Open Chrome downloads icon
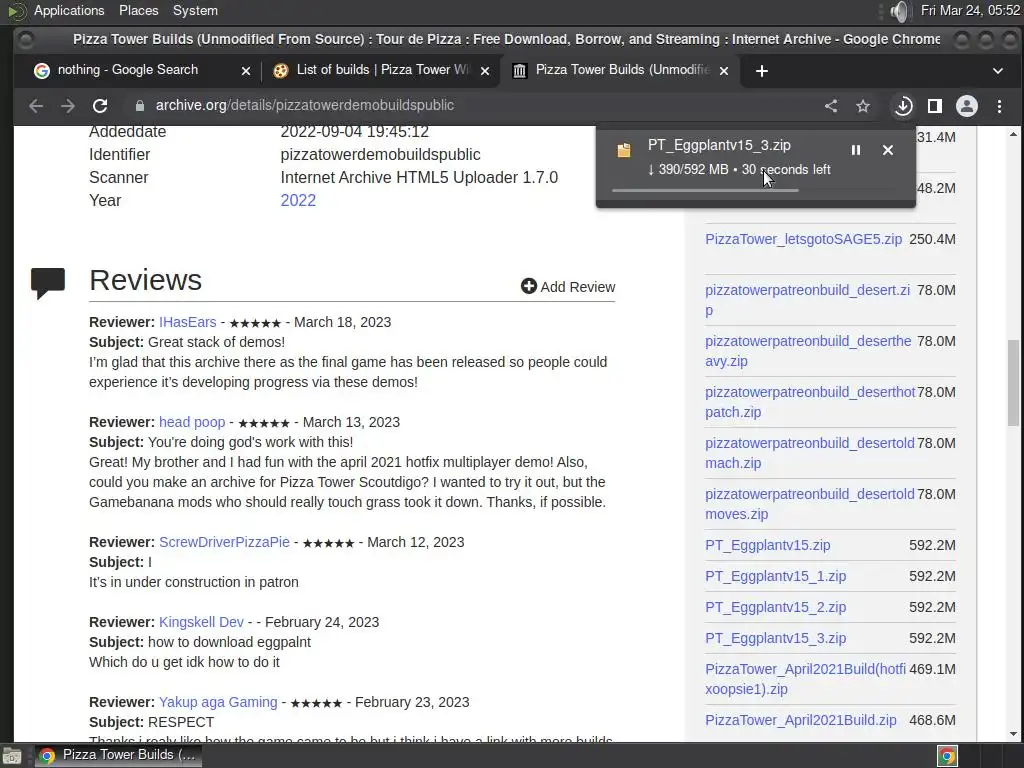1024x768 pixels. (903, 106)
